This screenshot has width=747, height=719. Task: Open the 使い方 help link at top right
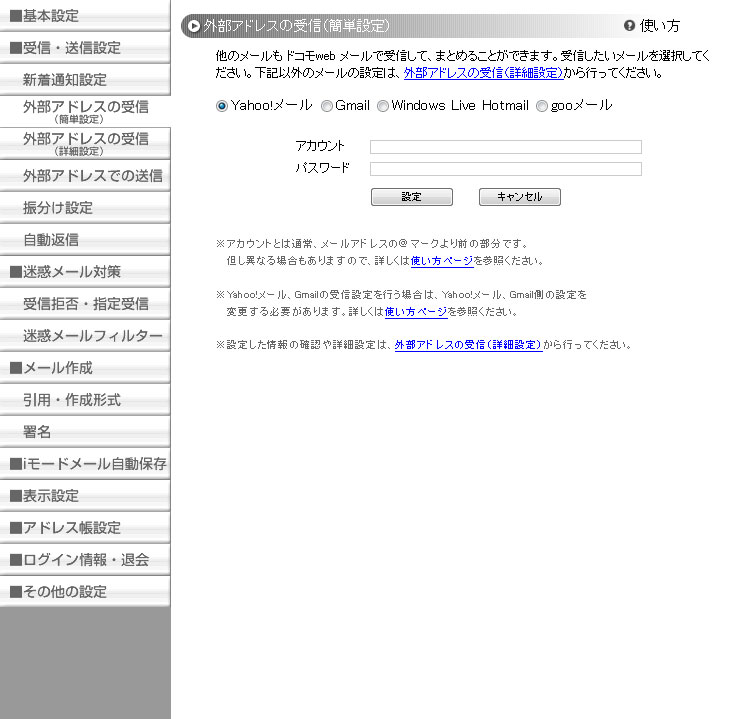(660, 26)
